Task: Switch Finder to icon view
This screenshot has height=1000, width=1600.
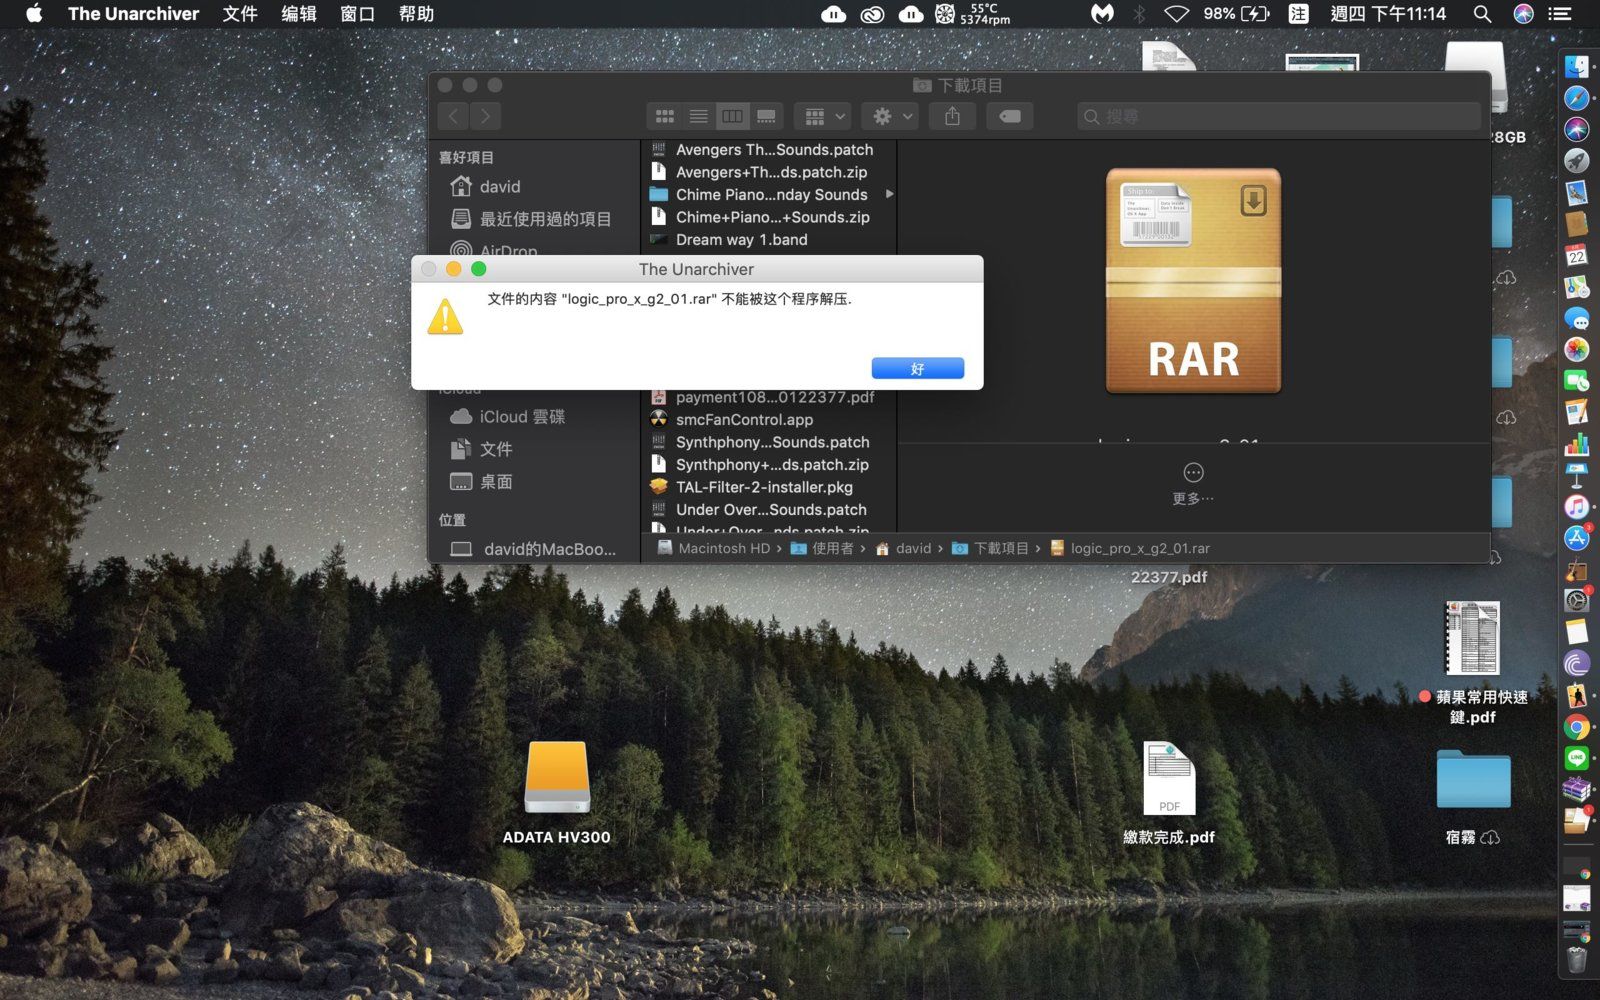Action: pos(664,116)
